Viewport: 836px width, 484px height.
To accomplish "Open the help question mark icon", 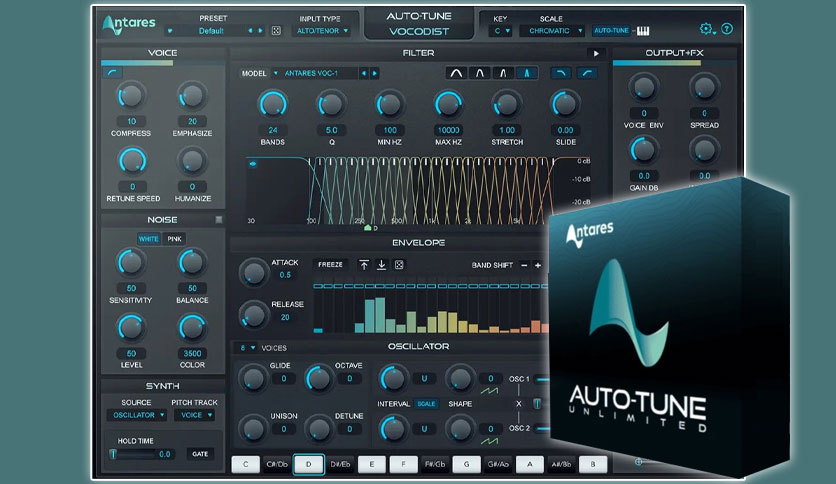I will [x=727, y=29].
